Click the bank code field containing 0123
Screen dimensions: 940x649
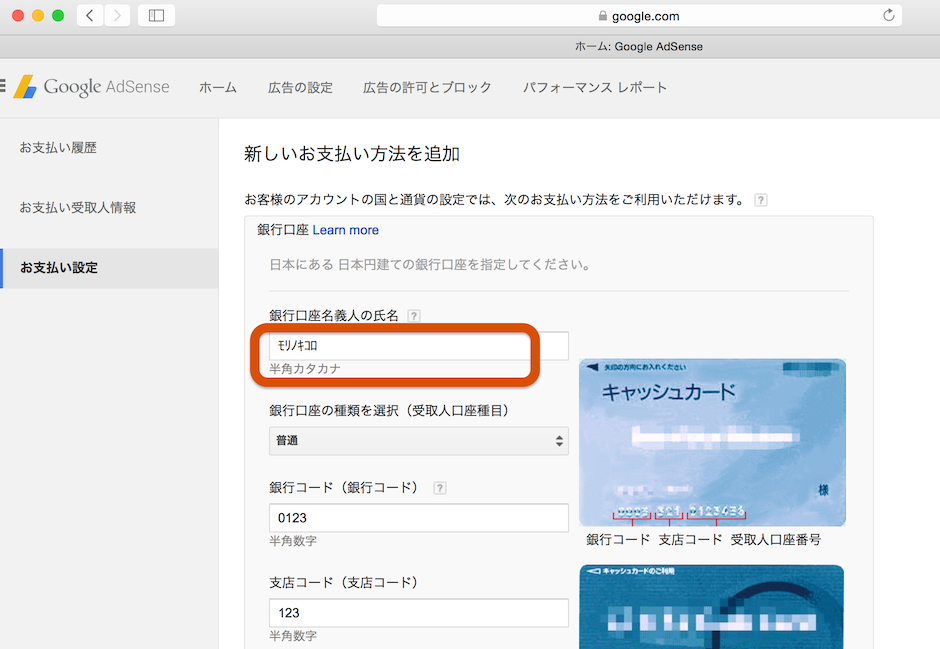click(418, 518)
